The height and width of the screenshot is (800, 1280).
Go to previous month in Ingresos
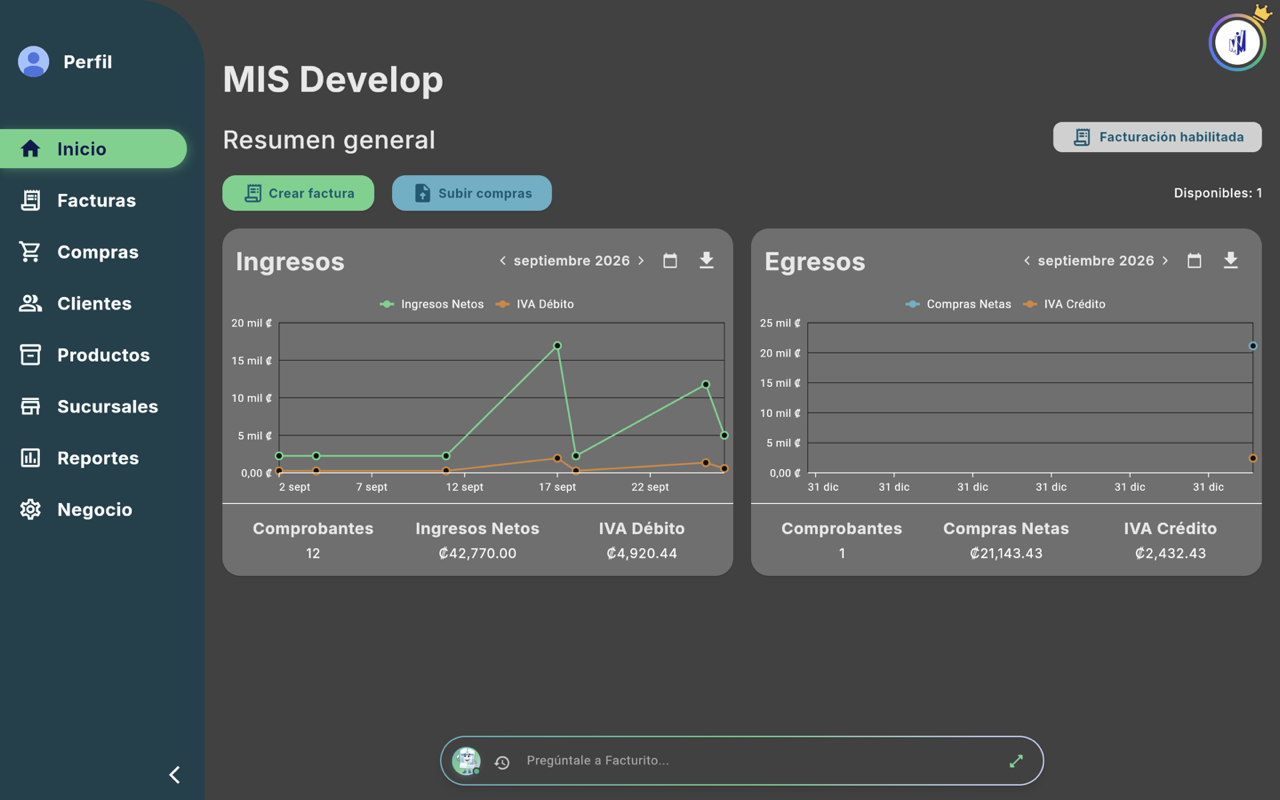click(x=502, y=261)
